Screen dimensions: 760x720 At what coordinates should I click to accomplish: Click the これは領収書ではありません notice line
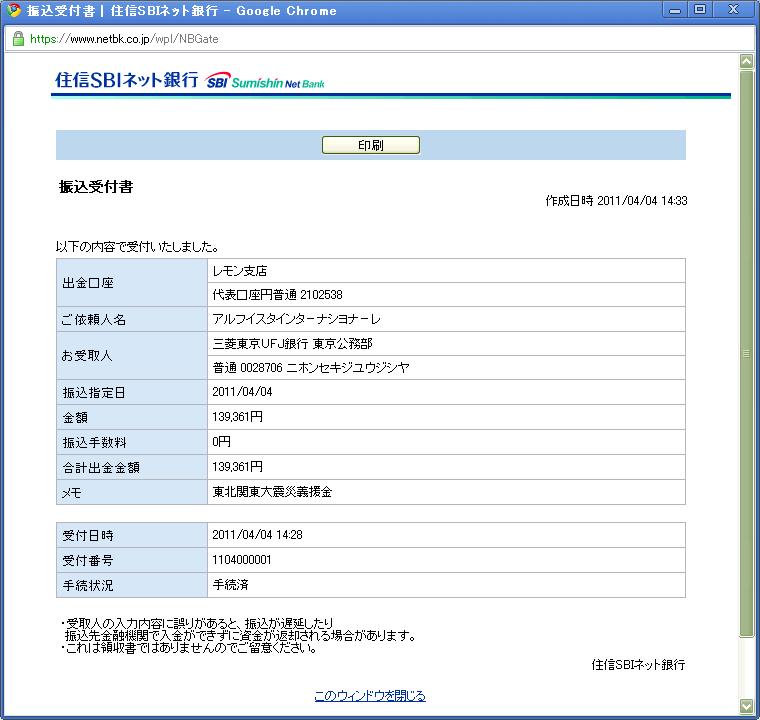pos(189,648)
